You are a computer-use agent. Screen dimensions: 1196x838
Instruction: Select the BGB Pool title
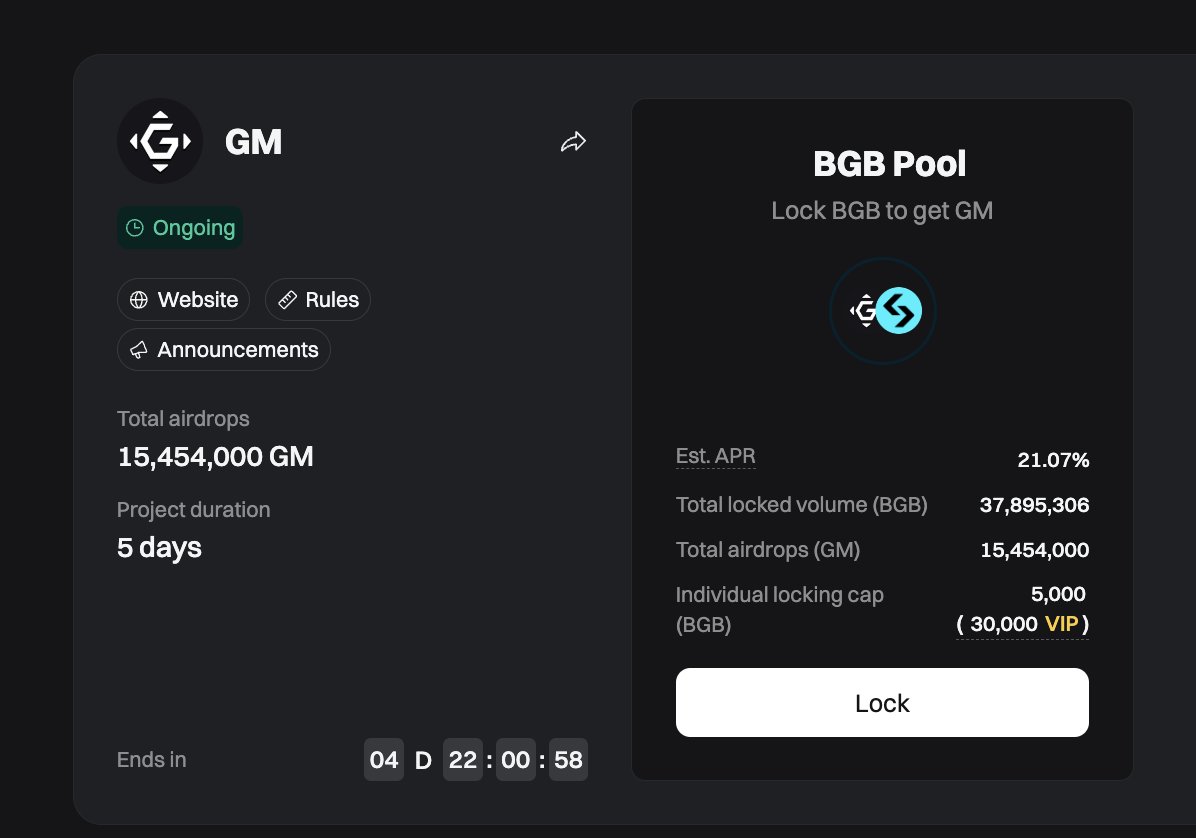pyautogui.click(x=889, y=163)
